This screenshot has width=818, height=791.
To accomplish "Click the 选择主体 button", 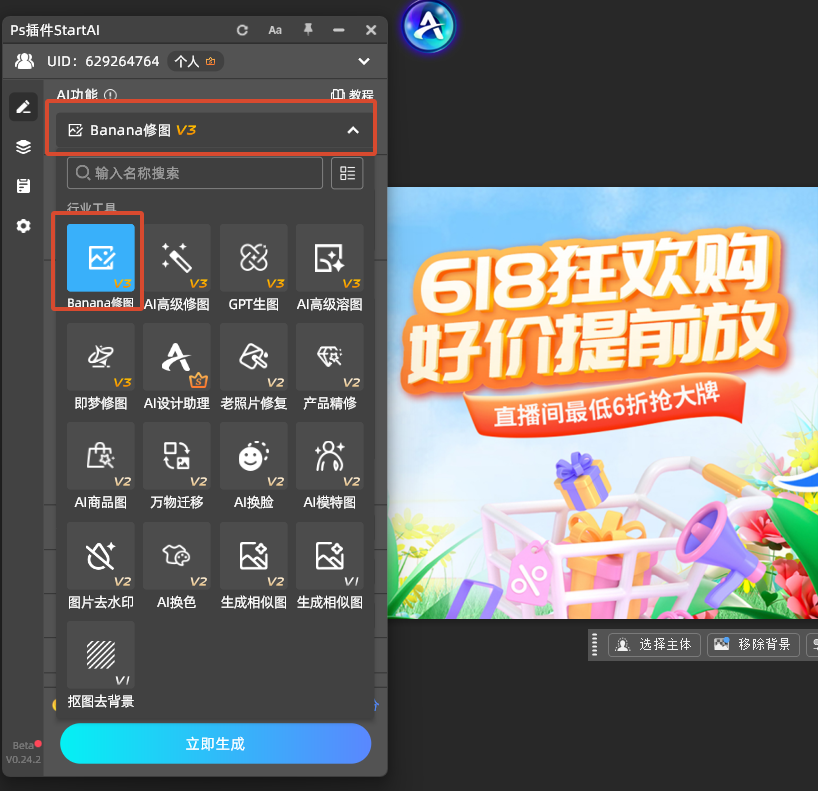I will click(x=654, y=645).
